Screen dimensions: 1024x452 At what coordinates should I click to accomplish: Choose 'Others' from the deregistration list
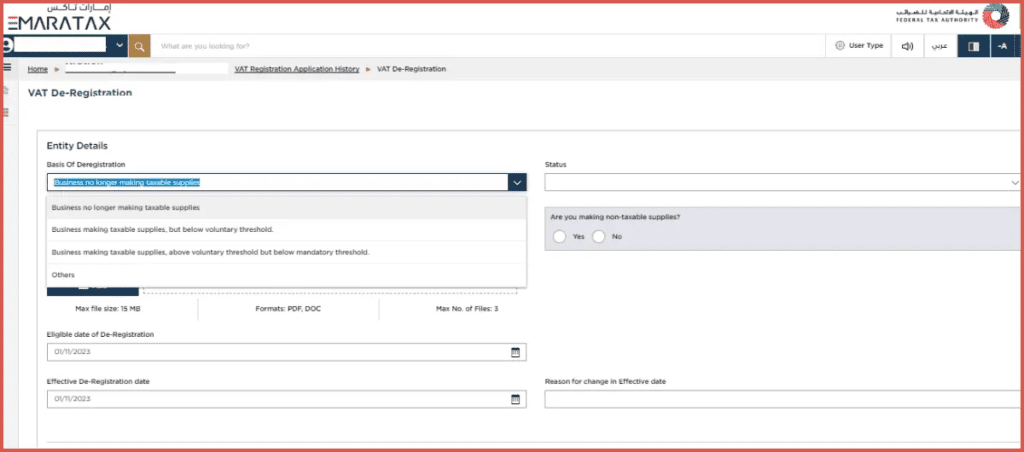tap(63, 274)
